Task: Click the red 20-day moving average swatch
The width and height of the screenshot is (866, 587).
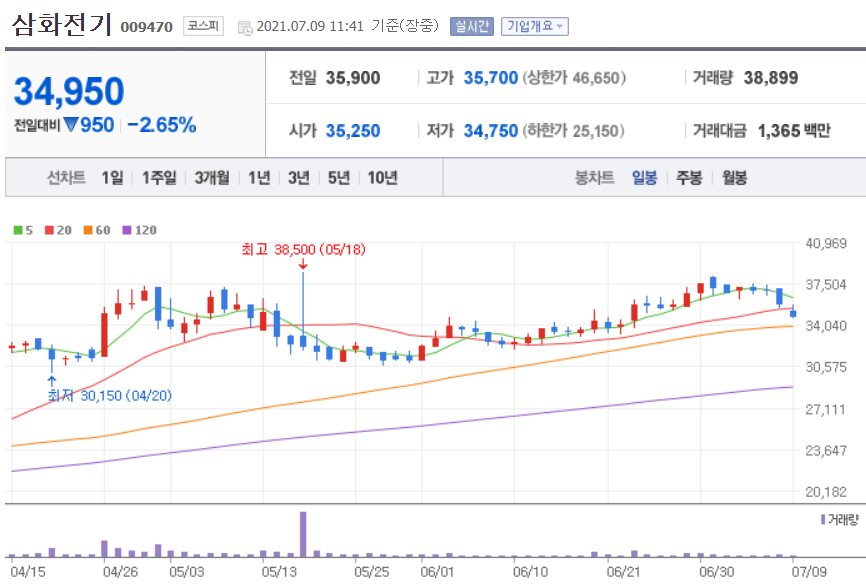Action: pos(50,230)
